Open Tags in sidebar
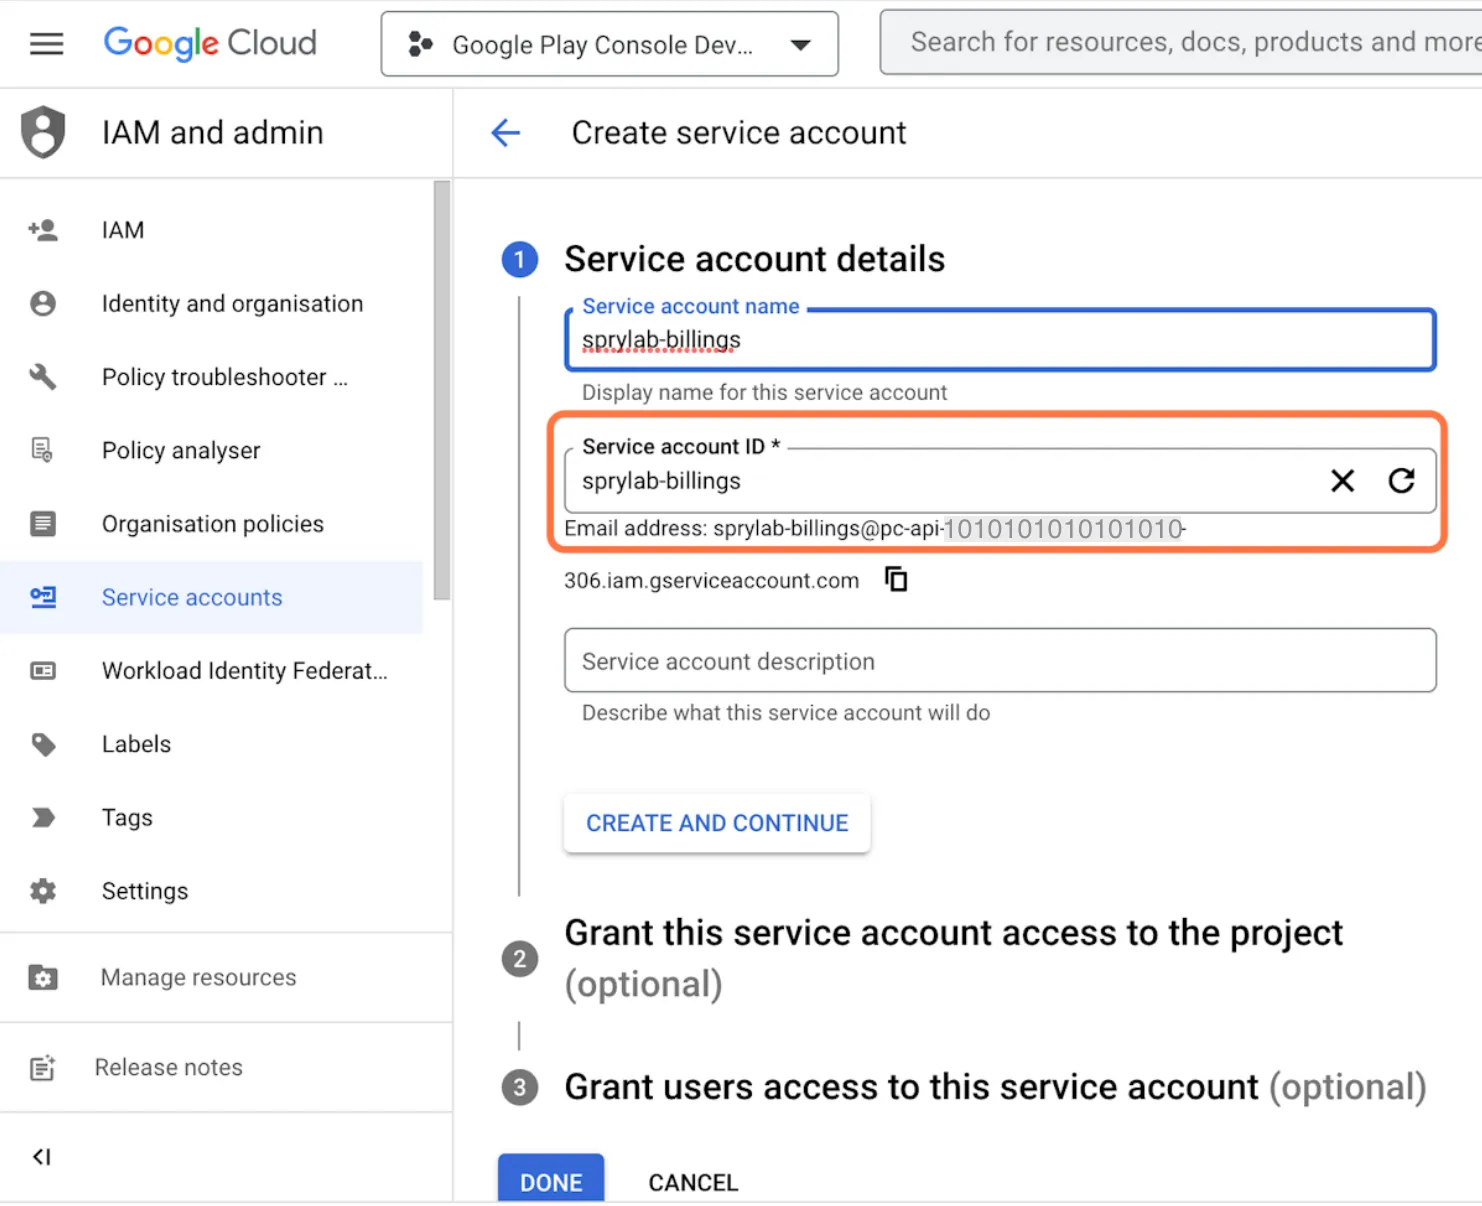The width and height of the screenshot is (1482, 1206). 127,817
